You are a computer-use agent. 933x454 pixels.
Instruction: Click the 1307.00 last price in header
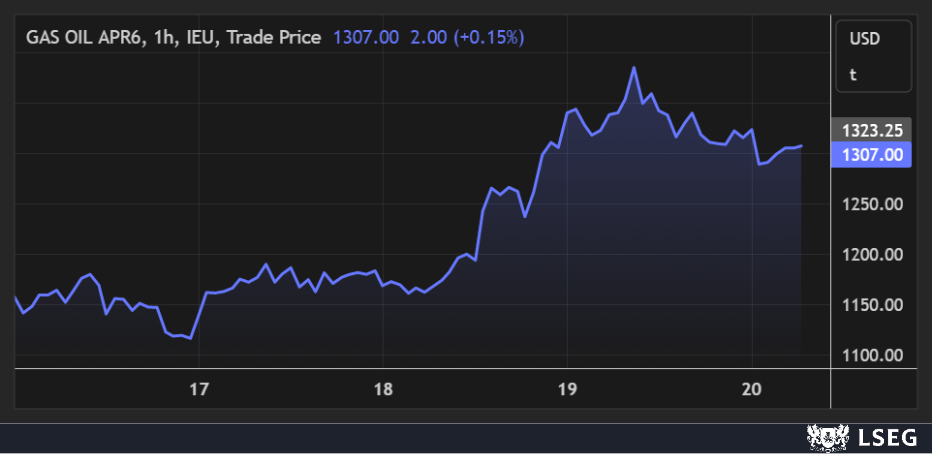point(365,37)
